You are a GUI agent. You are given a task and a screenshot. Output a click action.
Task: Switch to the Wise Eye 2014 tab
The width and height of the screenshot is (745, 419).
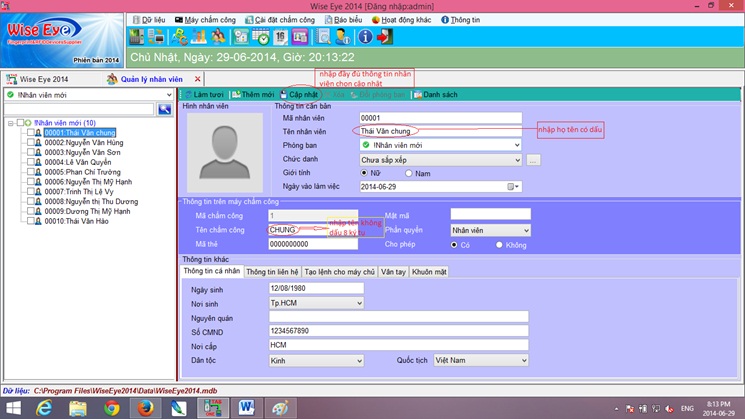37,79
